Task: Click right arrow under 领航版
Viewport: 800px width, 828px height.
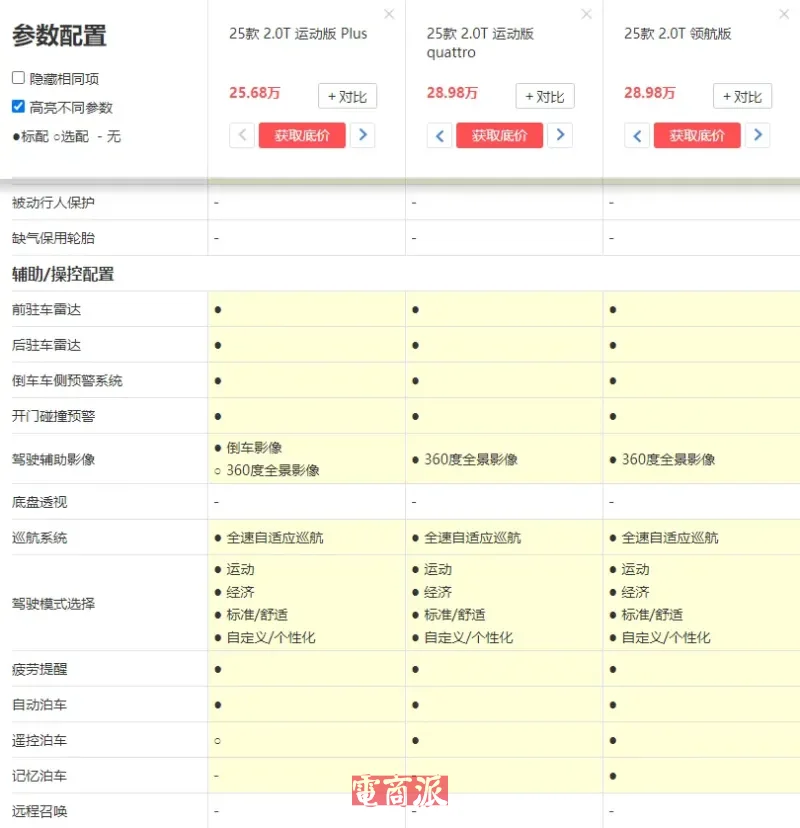Action: pyautogui.click(x=758, y=135)
